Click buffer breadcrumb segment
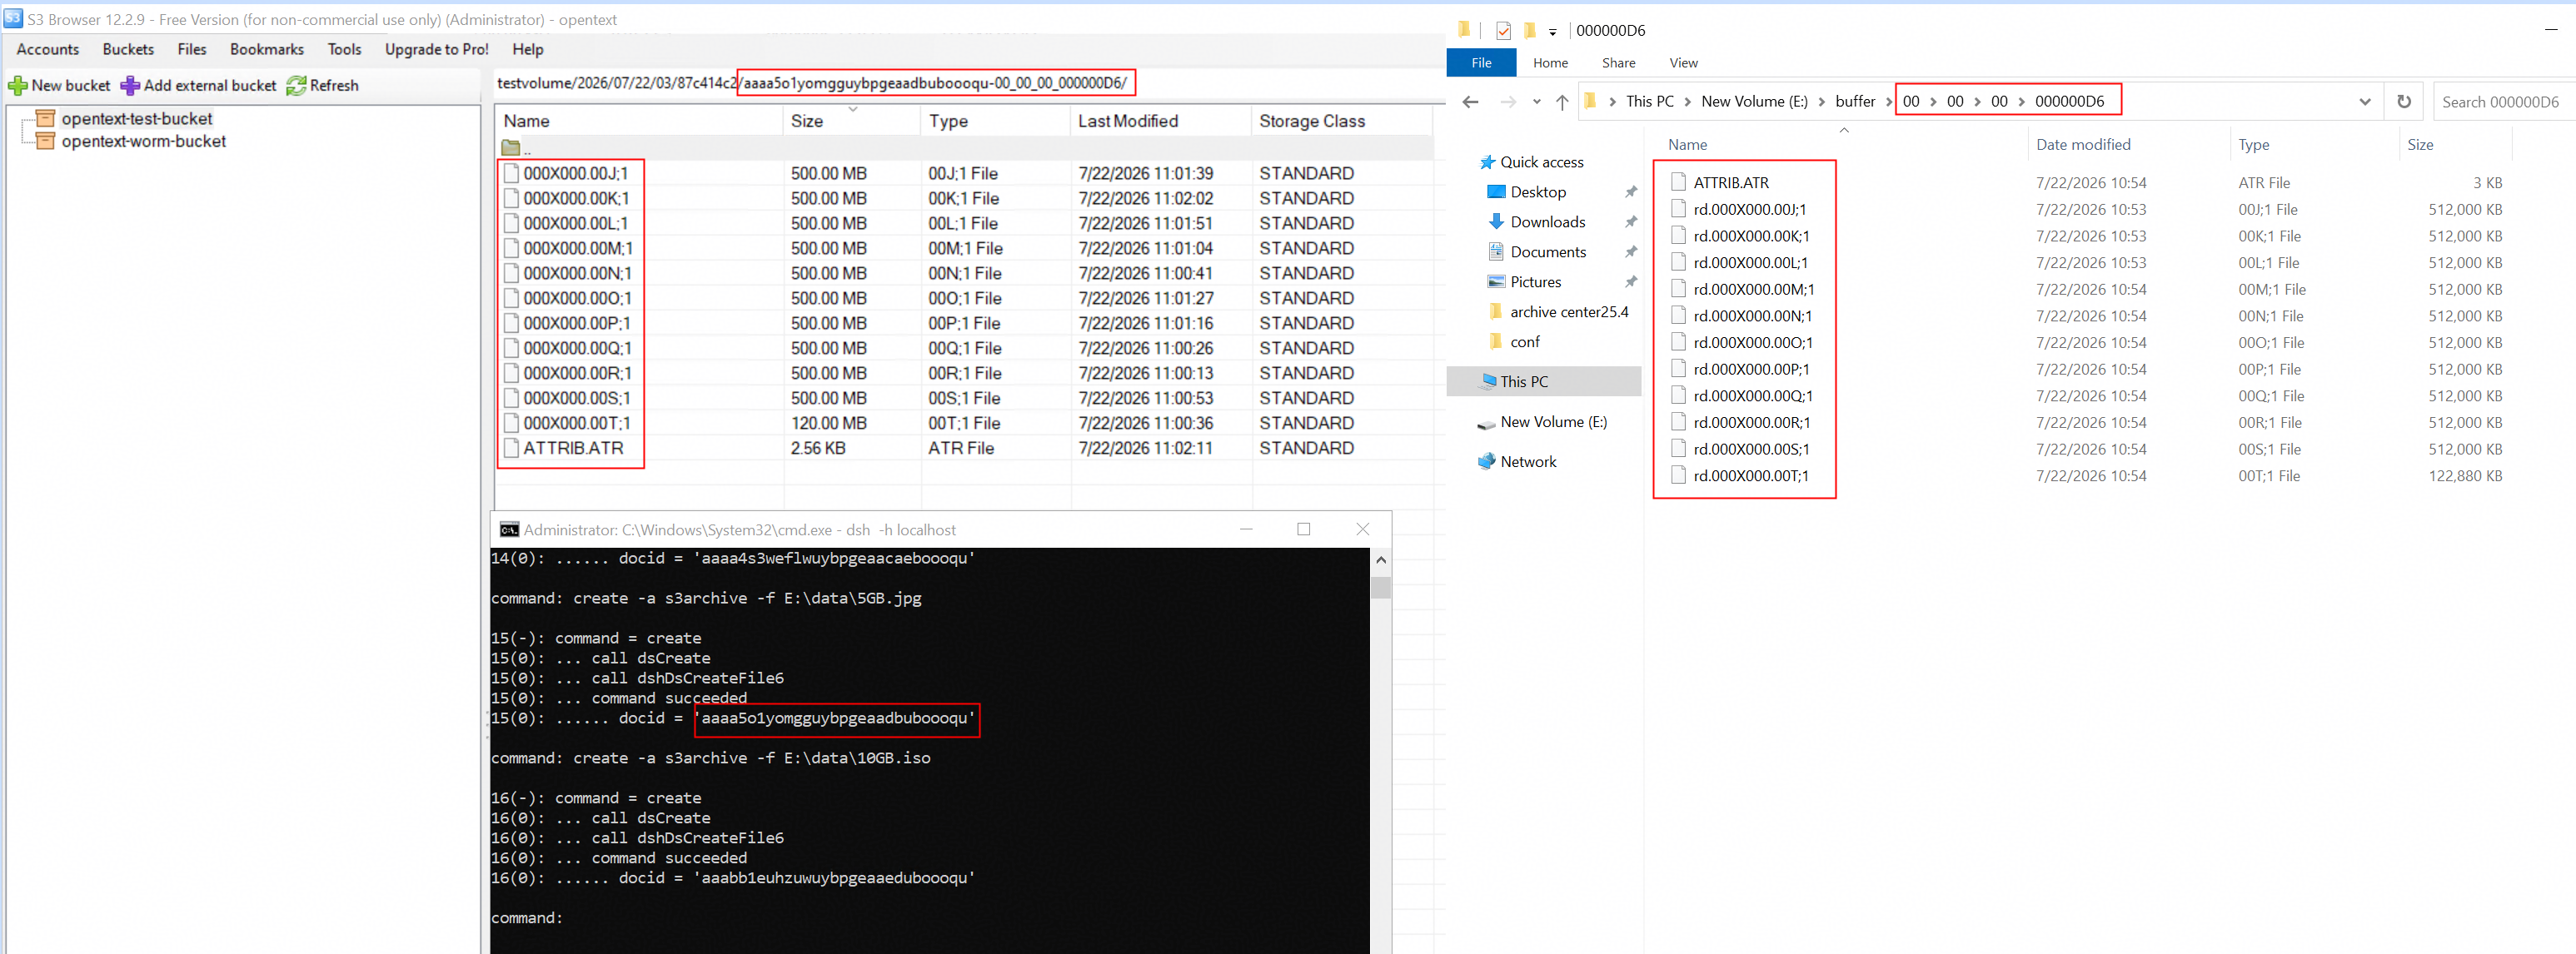 click(1855, 101)
